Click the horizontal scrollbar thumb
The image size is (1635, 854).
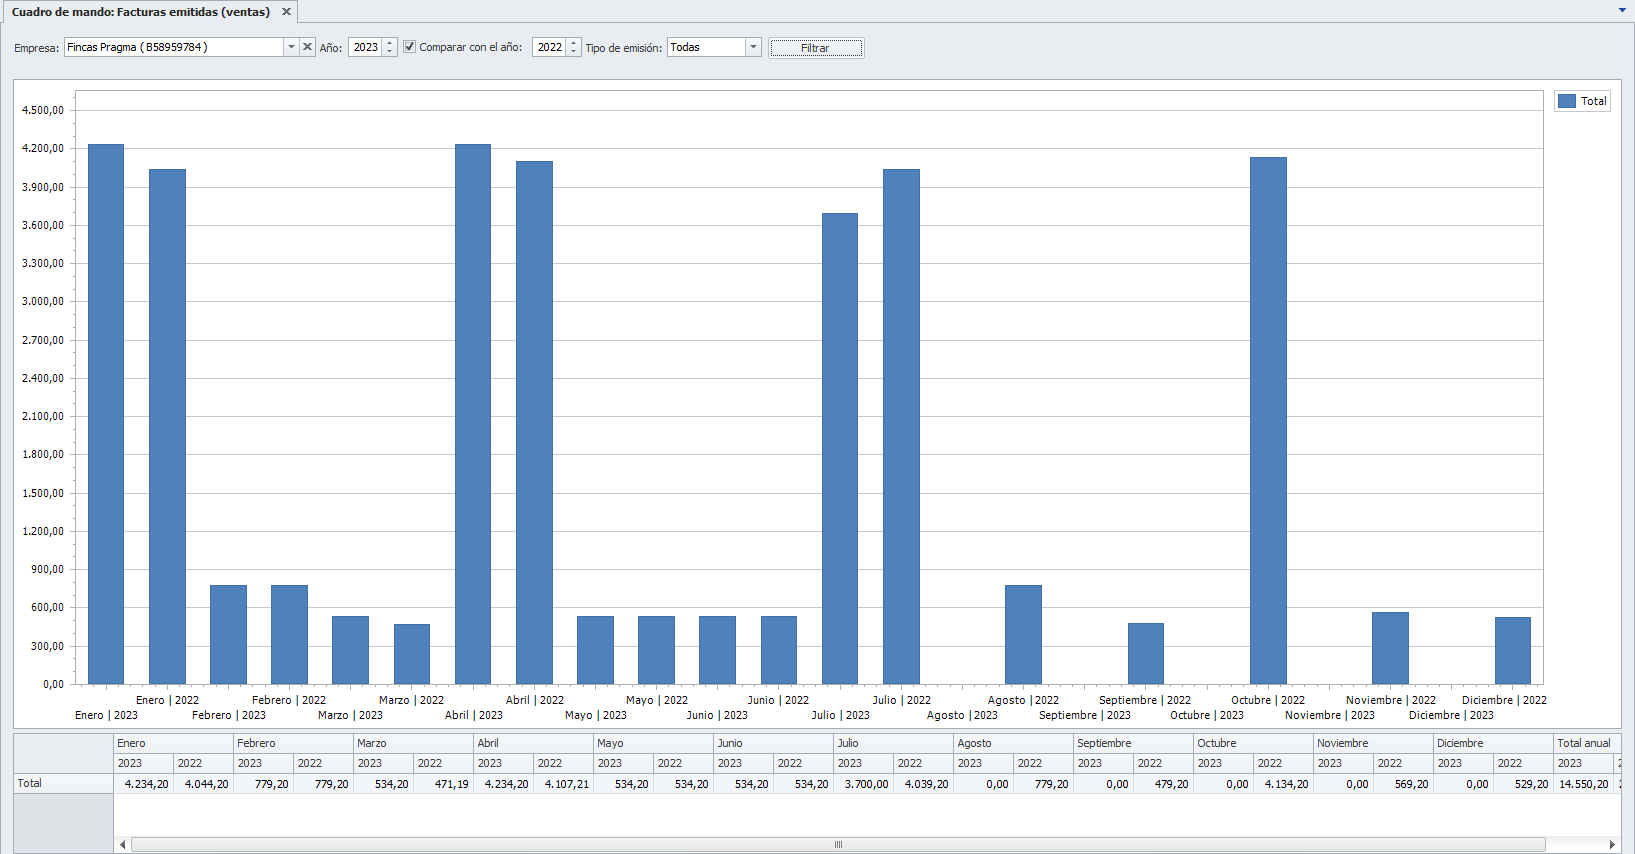click(838, 845)
